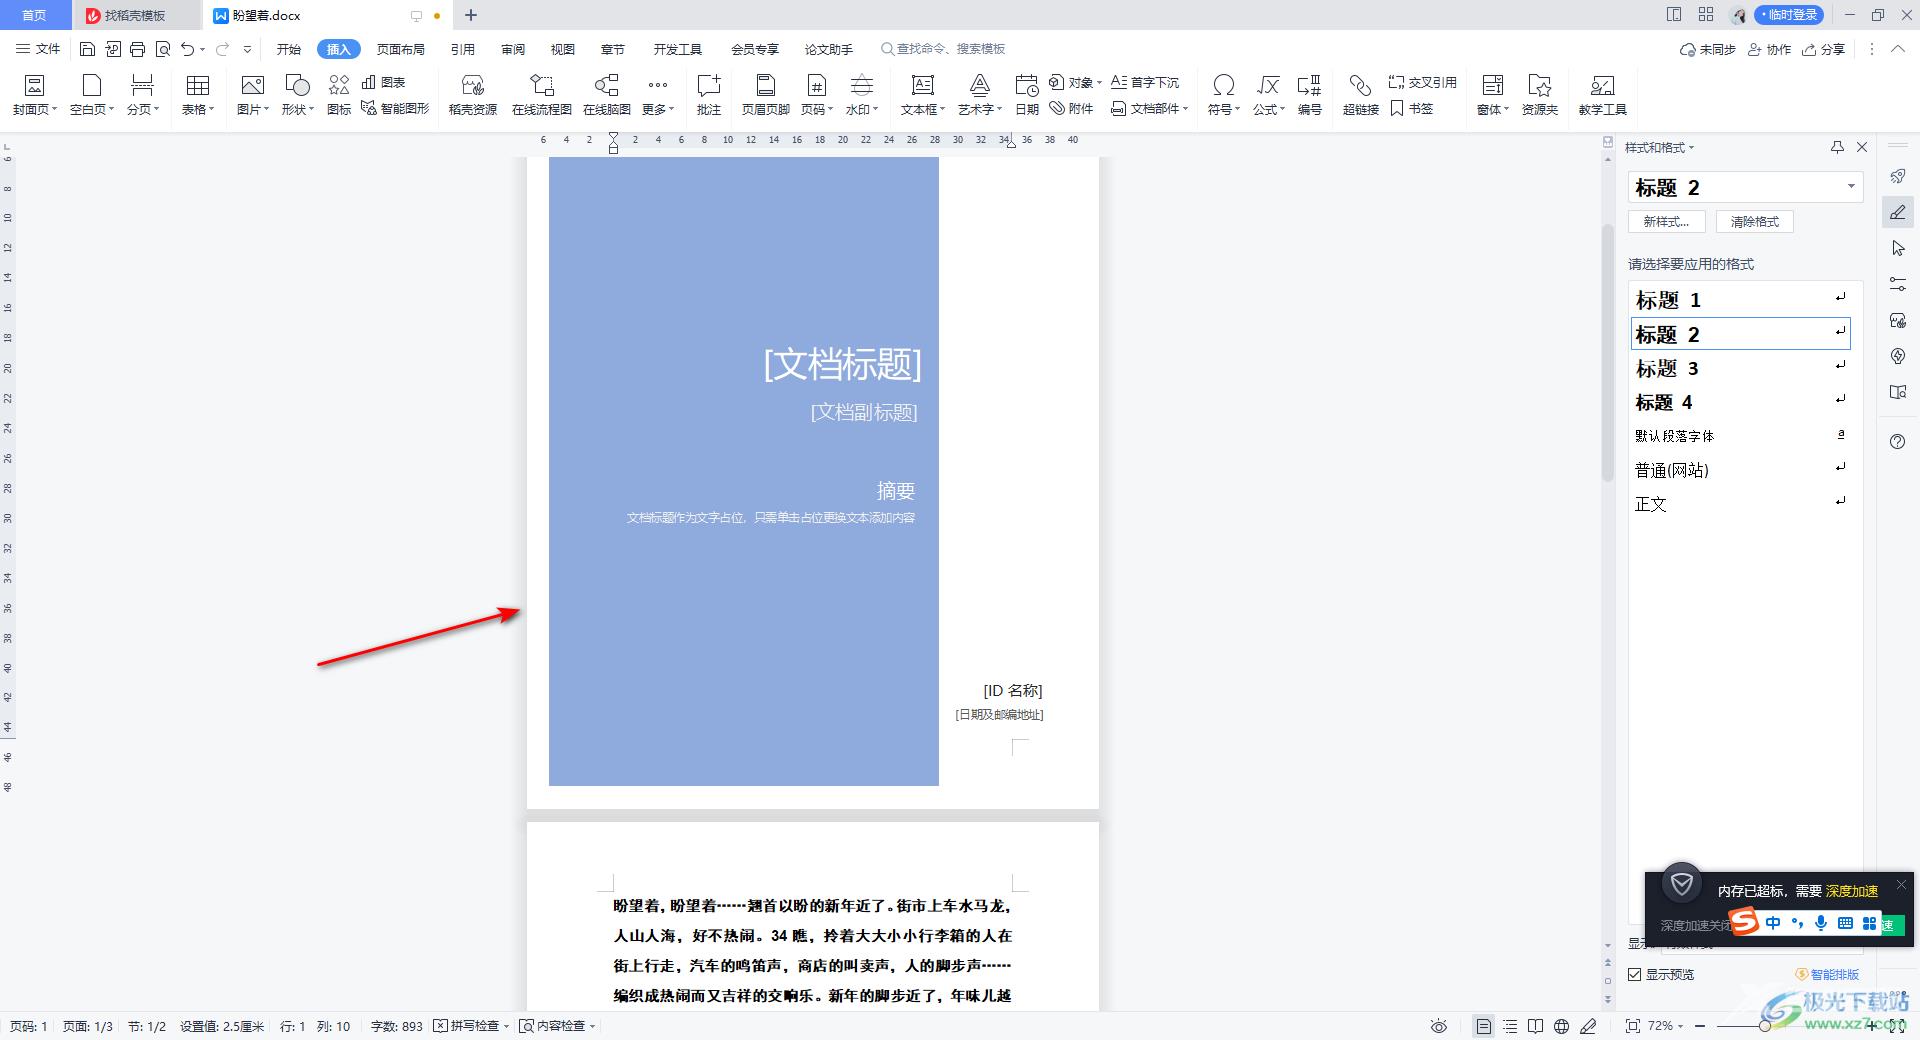
Task: Switch to the Start (开始) ribbon tab
Action: tap(289, 49)
